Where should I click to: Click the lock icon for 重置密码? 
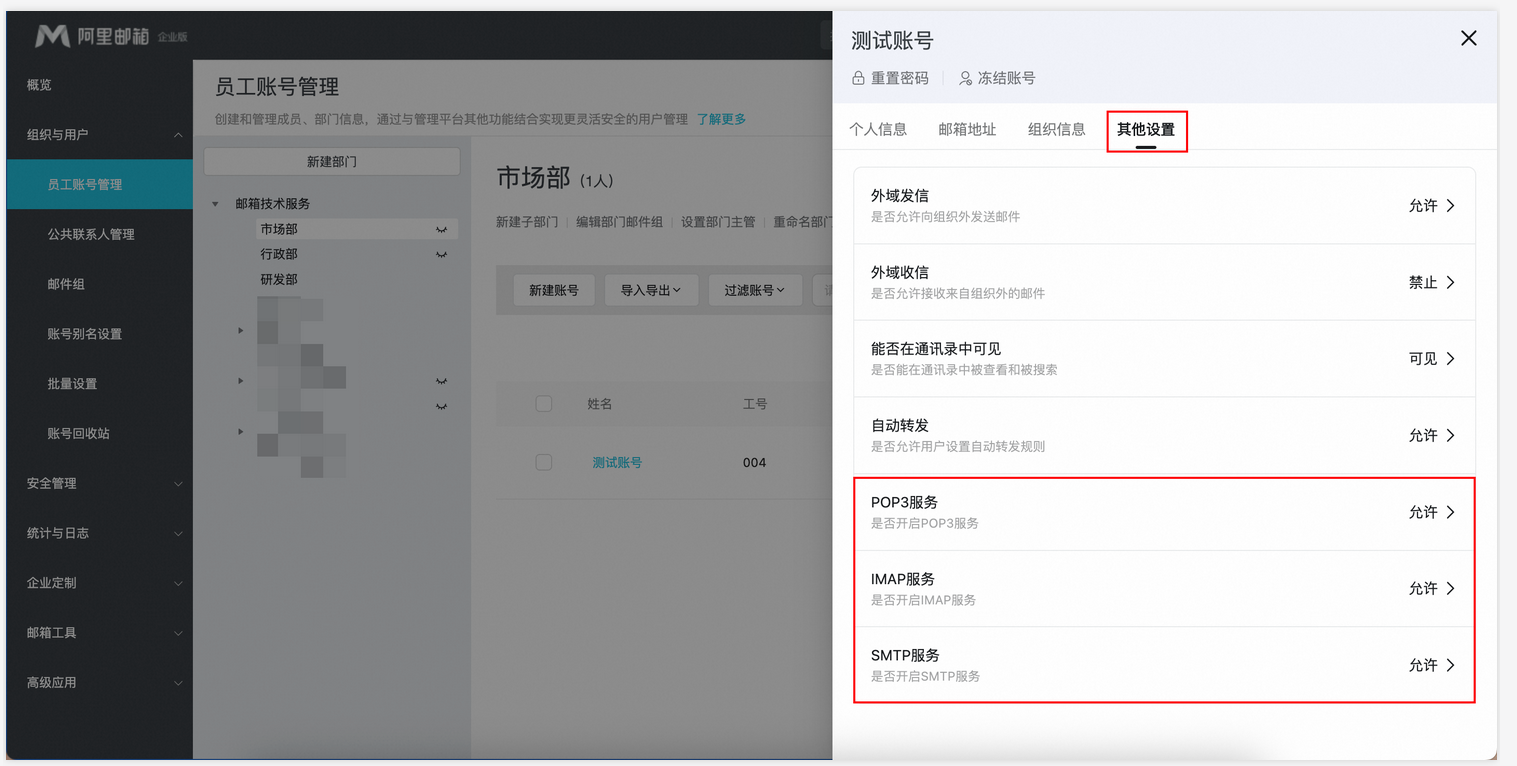point(858,78)
